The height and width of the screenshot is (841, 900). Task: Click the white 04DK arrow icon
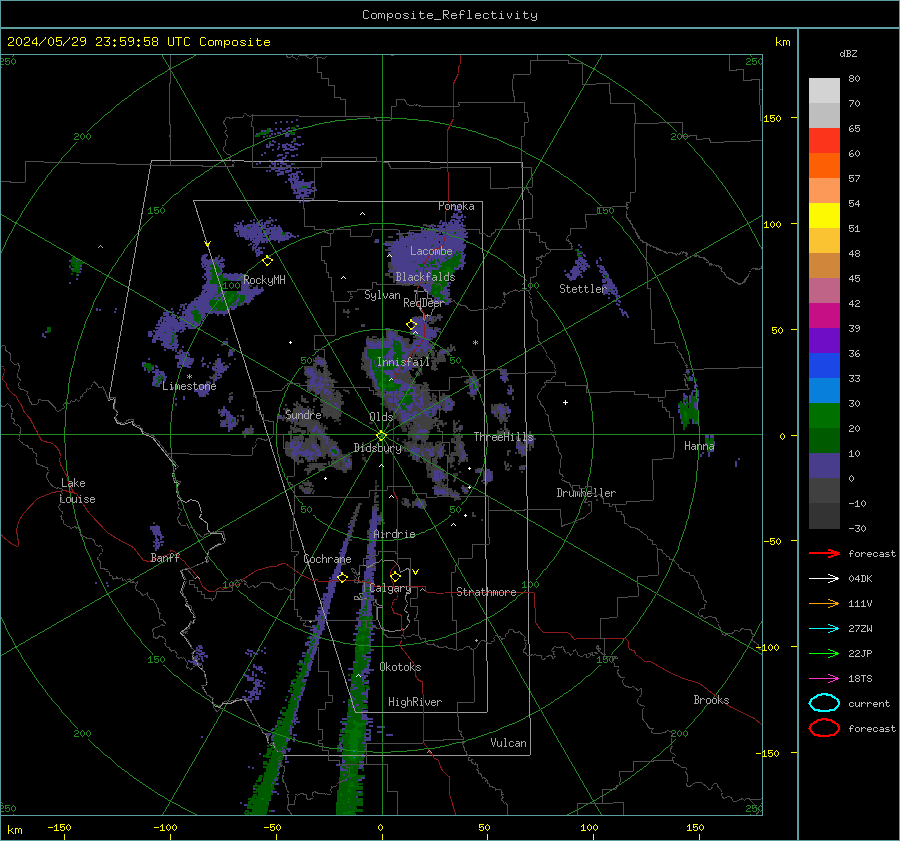824,578
